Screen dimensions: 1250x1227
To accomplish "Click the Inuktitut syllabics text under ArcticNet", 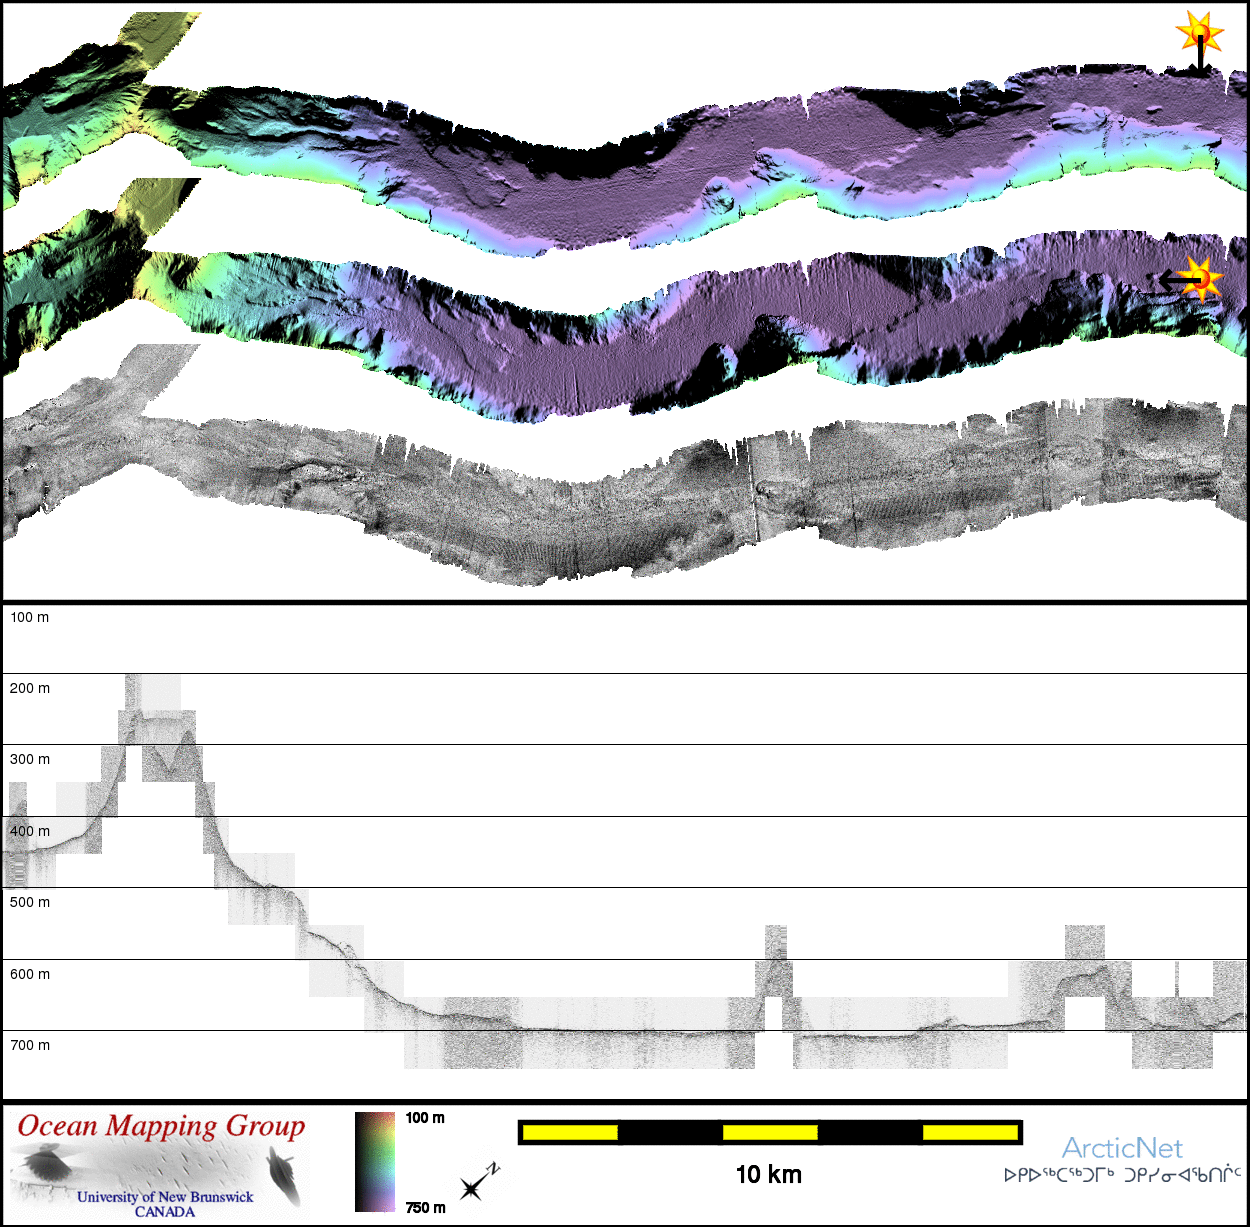I will [1122, 1175].
